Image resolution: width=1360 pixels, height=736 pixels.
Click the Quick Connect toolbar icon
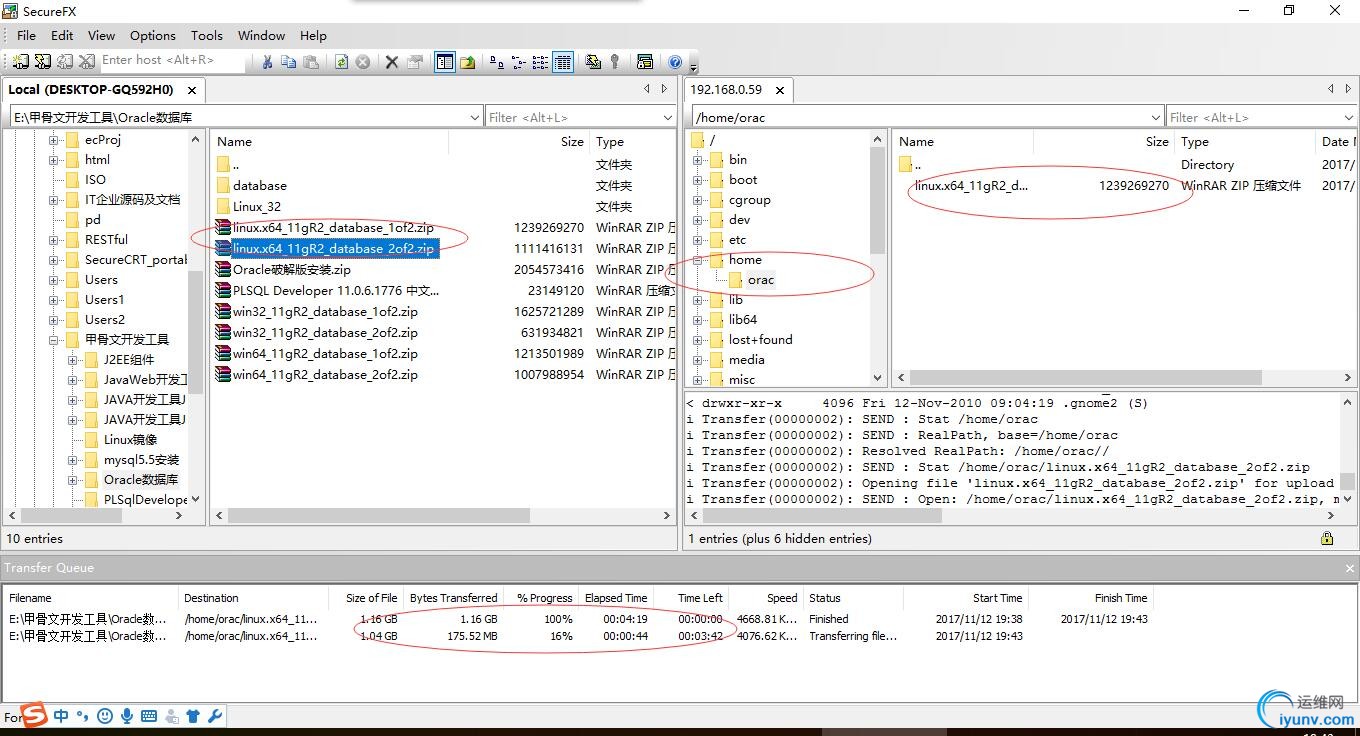tap(43, 61)
